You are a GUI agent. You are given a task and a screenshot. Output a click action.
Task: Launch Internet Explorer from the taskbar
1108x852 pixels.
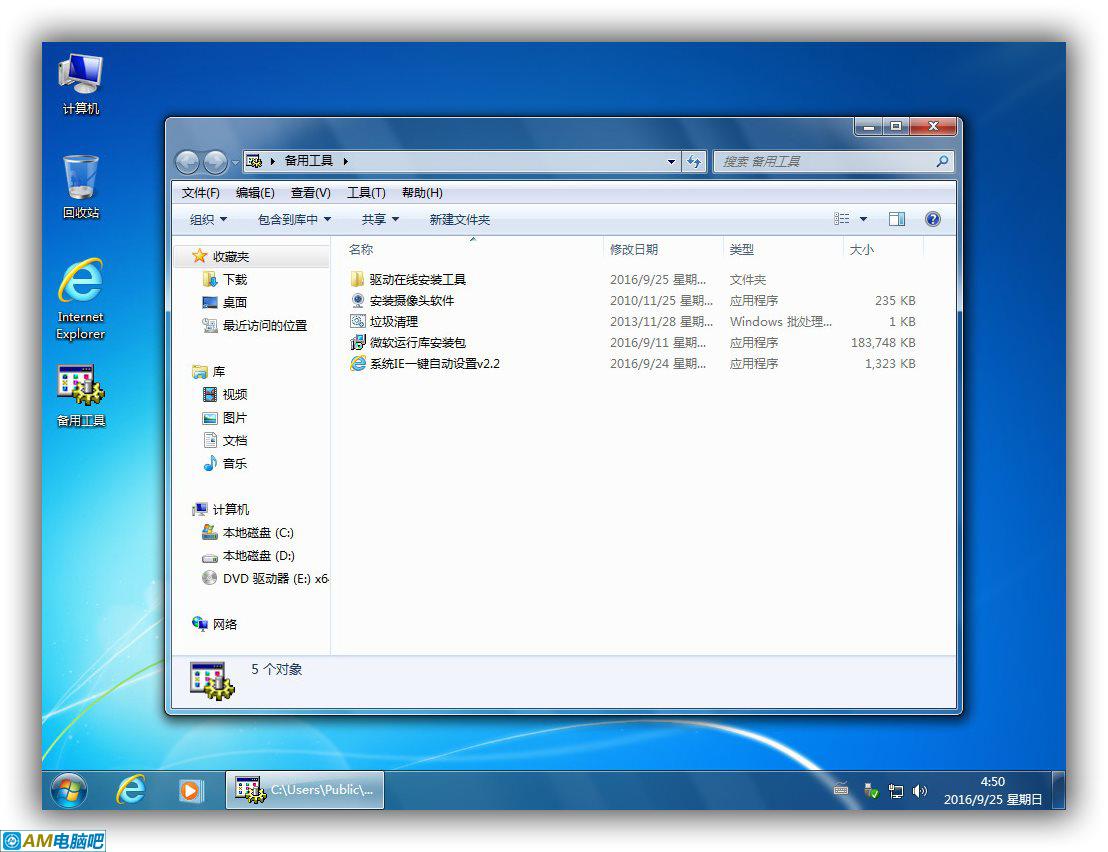[x=131, y=790]
